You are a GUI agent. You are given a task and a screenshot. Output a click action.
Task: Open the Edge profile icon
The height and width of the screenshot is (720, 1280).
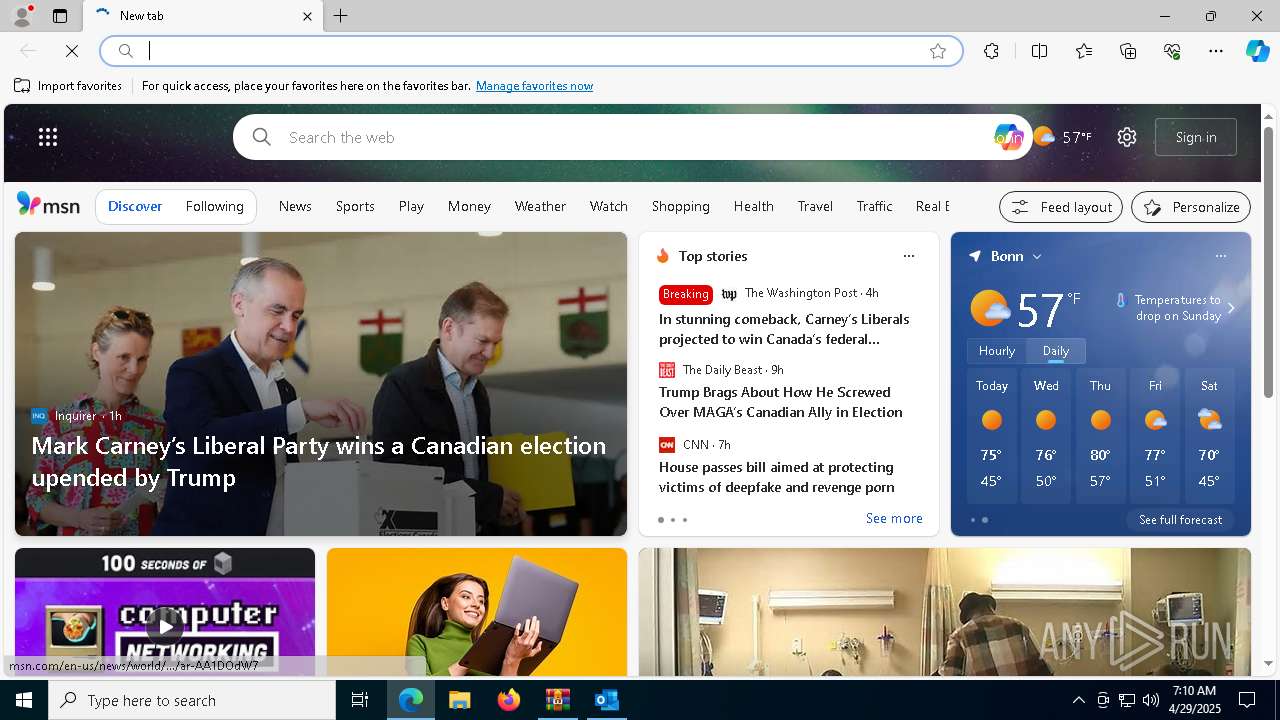pyautogui.click(x=21, y=16)
